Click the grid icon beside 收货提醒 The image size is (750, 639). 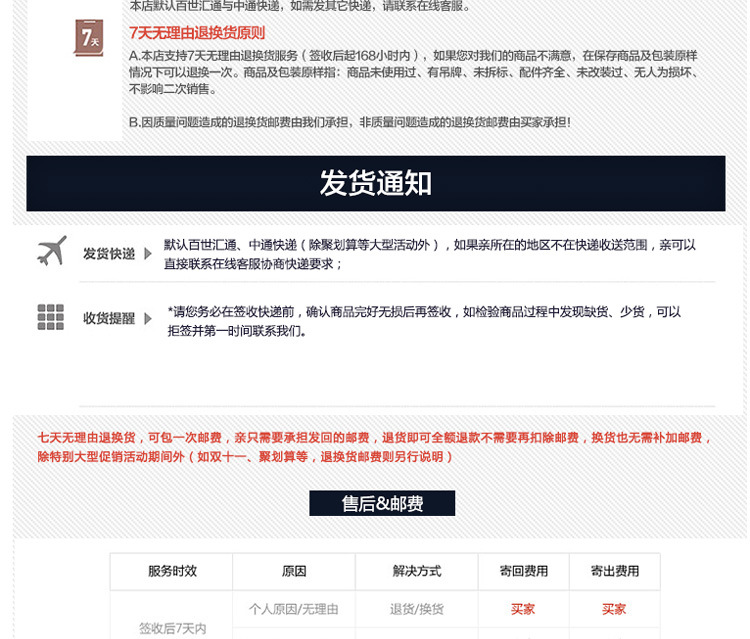(51, 317)
